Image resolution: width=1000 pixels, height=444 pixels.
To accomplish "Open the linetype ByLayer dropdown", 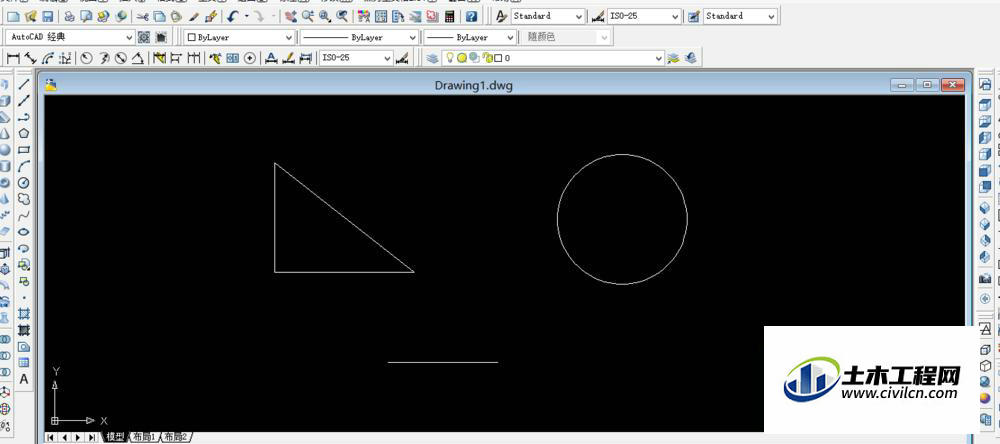I will (x=360, y=38).
